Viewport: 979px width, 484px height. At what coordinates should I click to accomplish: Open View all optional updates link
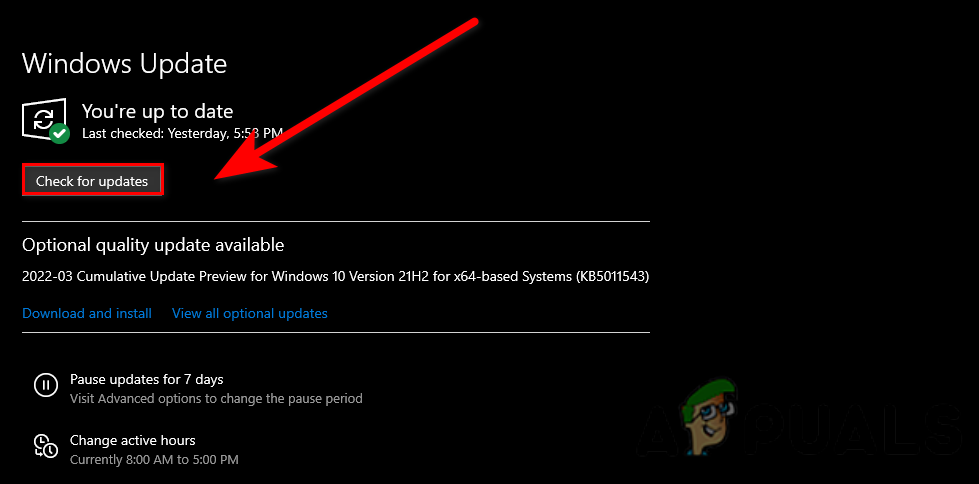click(250, 313)
